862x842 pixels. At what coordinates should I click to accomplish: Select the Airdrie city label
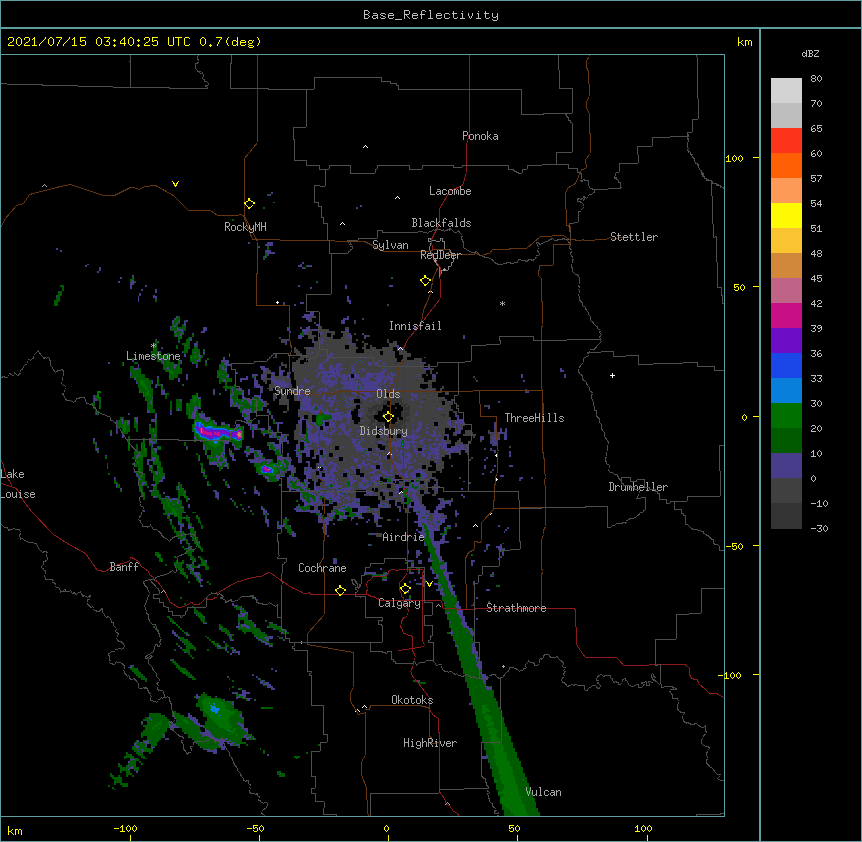pyautogui.click(x=404, y=537)
